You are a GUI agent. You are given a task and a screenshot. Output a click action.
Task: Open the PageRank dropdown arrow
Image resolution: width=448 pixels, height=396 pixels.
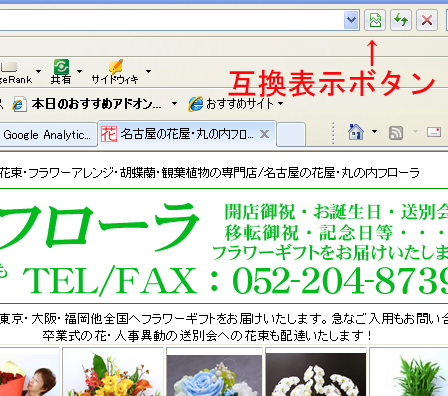pos(38,71)
